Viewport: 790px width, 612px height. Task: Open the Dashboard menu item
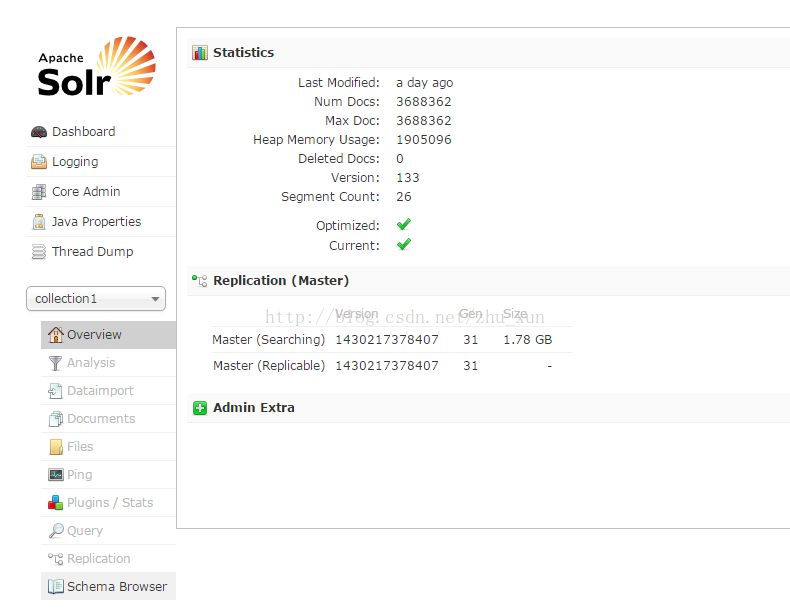click(x=101, y=132)
